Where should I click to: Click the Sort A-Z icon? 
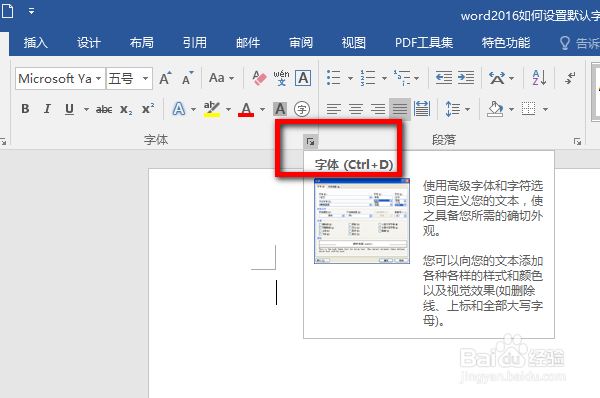[539, 78]
